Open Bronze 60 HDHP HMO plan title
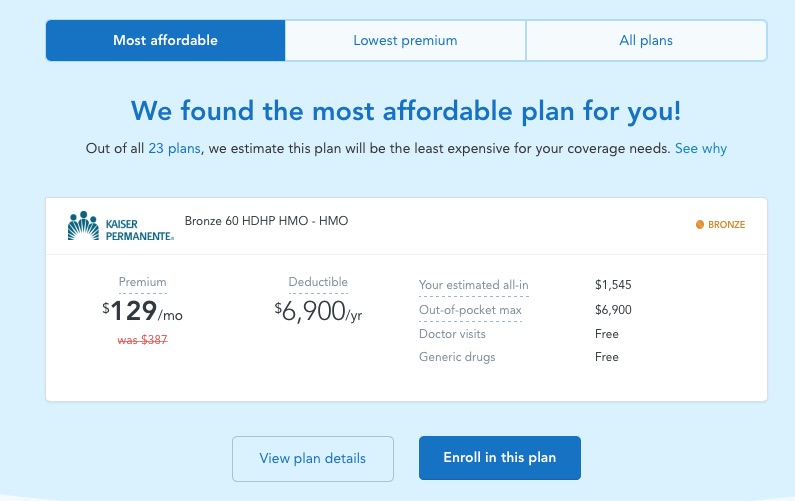This screenshot has height=501, width=795. click(266, 221)
